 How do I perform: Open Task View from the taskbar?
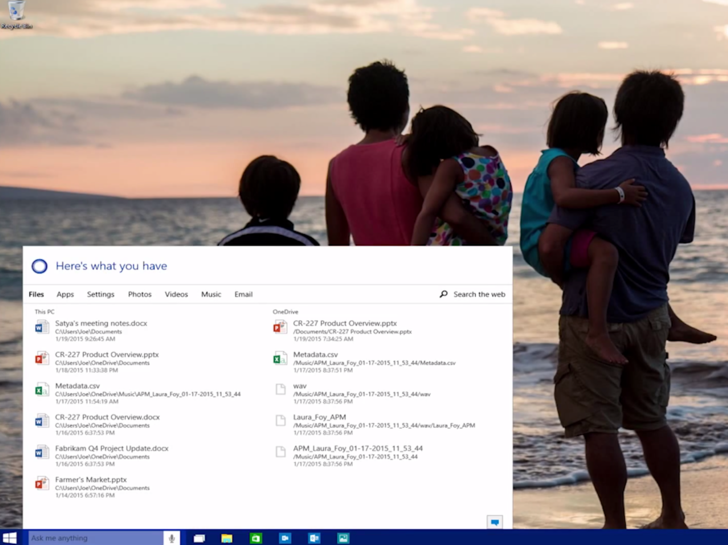click(199, 538)
